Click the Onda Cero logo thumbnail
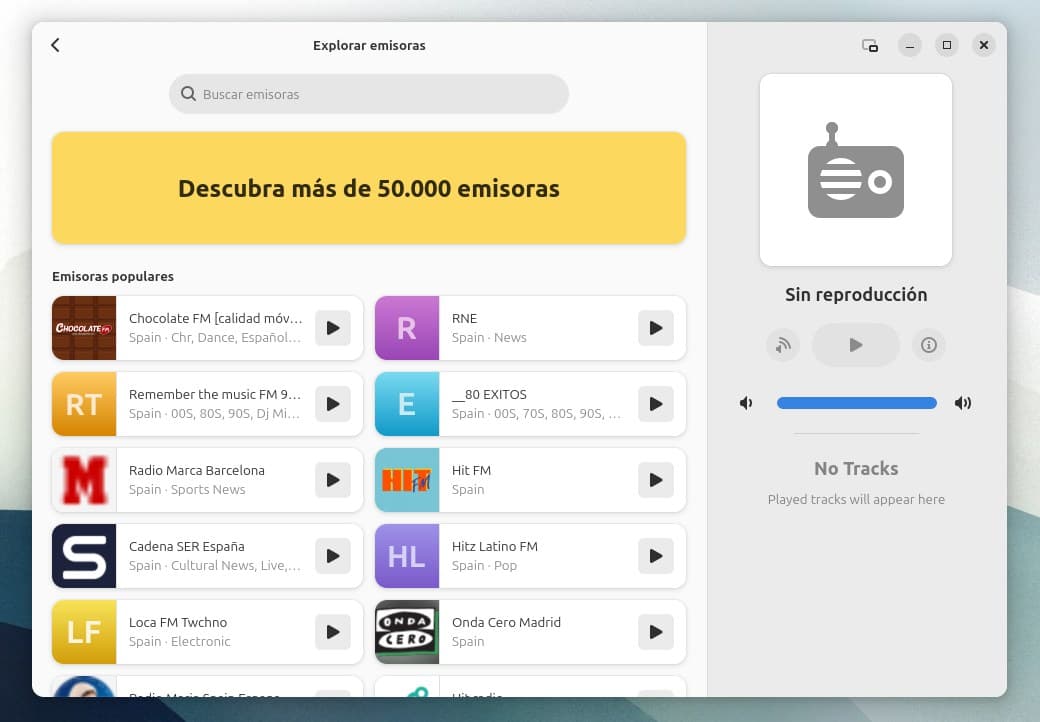 tap(407, 632)
